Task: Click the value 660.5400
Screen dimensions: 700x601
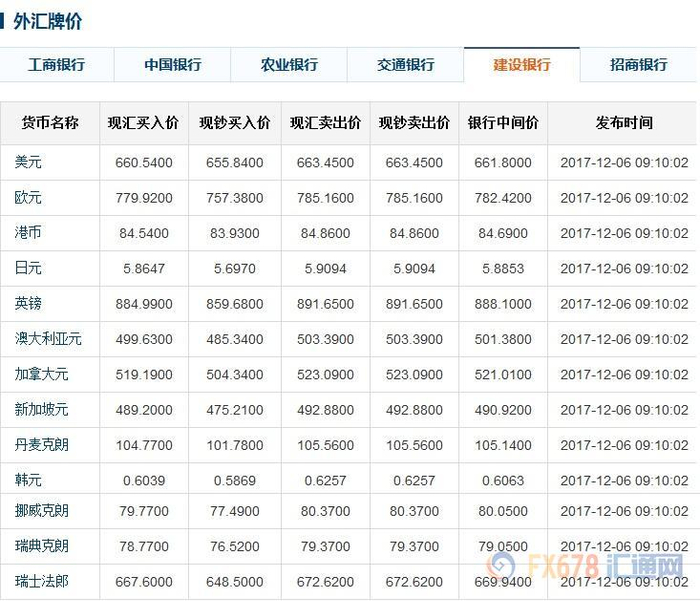Action: [x=144, y=163]
